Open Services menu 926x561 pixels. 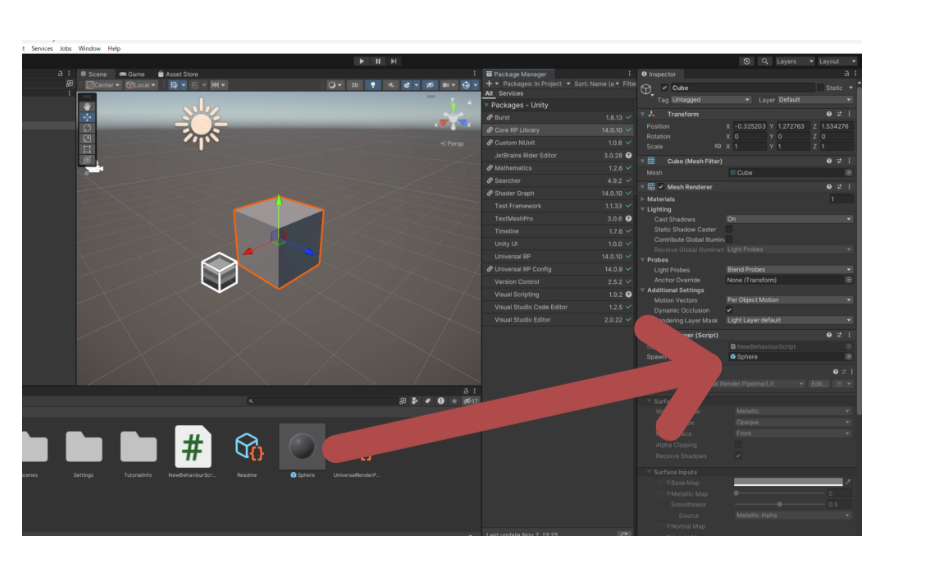pos(42,48)
